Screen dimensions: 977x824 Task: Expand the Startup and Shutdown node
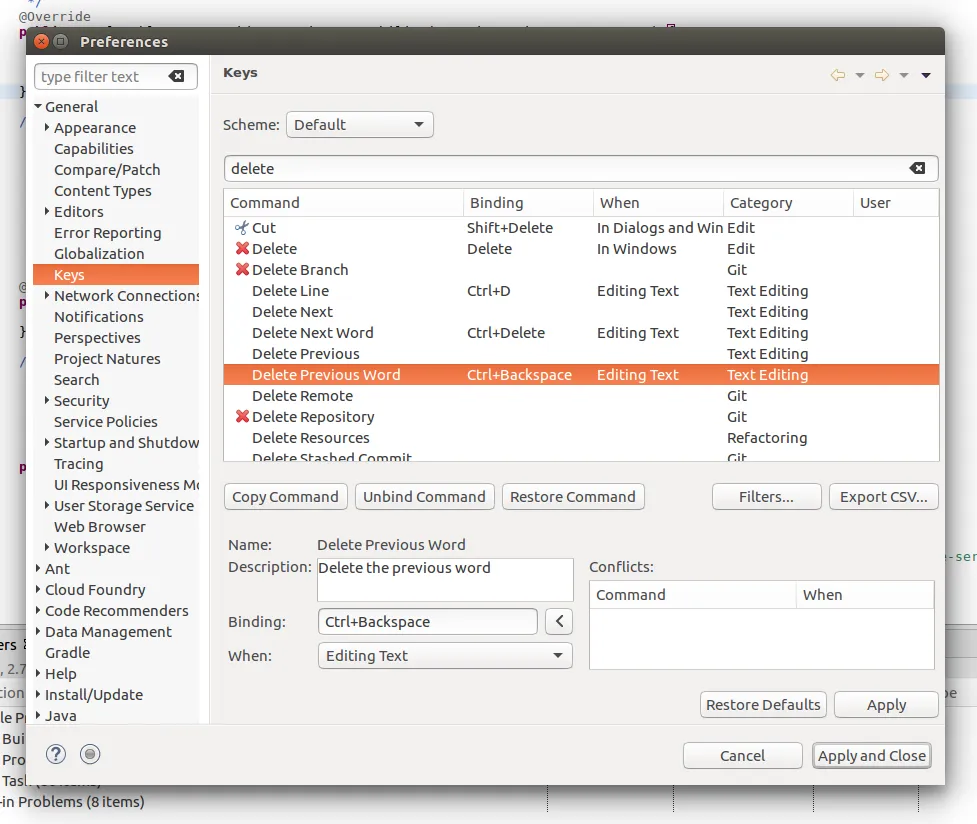tap(47, 443)
